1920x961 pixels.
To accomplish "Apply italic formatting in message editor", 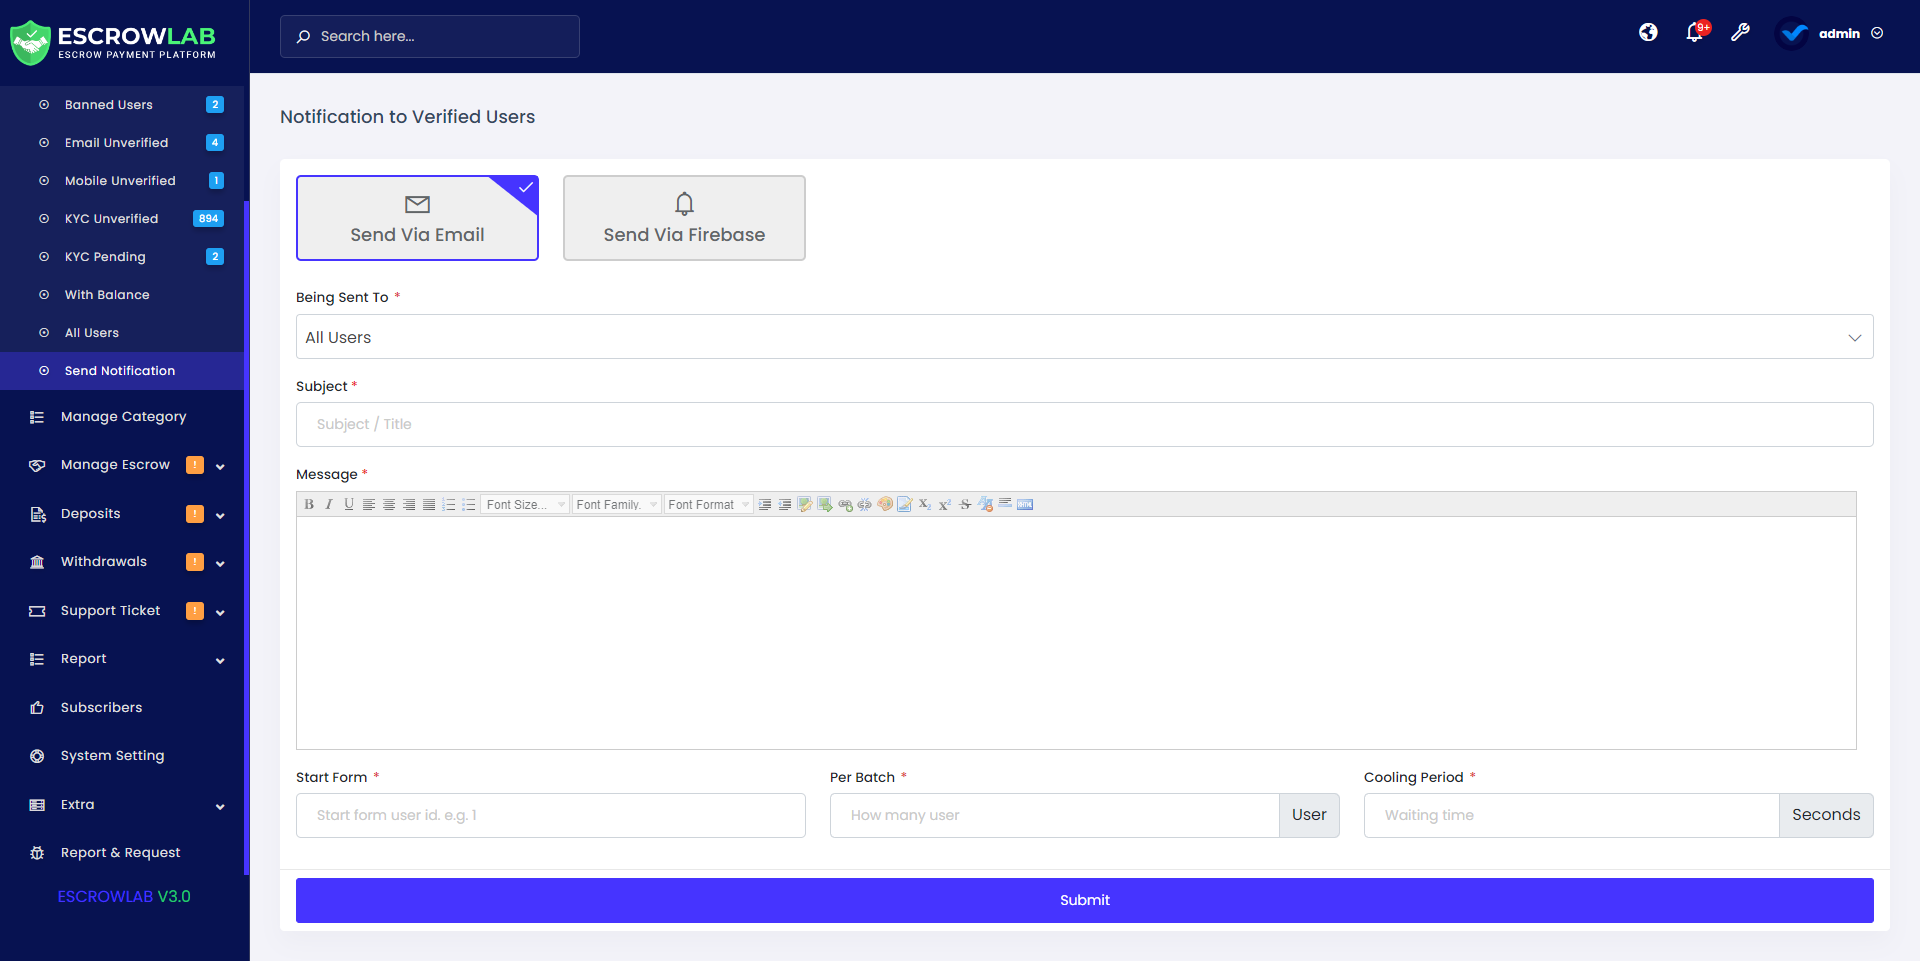I will pyautogui.click(x=329, y=504).
